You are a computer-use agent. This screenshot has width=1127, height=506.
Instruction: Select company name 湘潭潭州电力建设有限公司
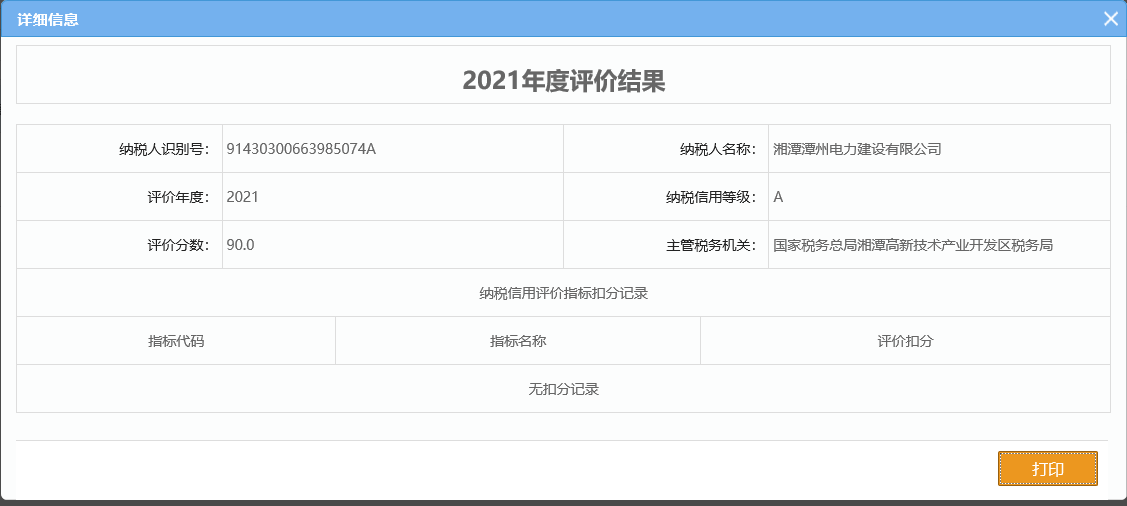click(857, 149)
